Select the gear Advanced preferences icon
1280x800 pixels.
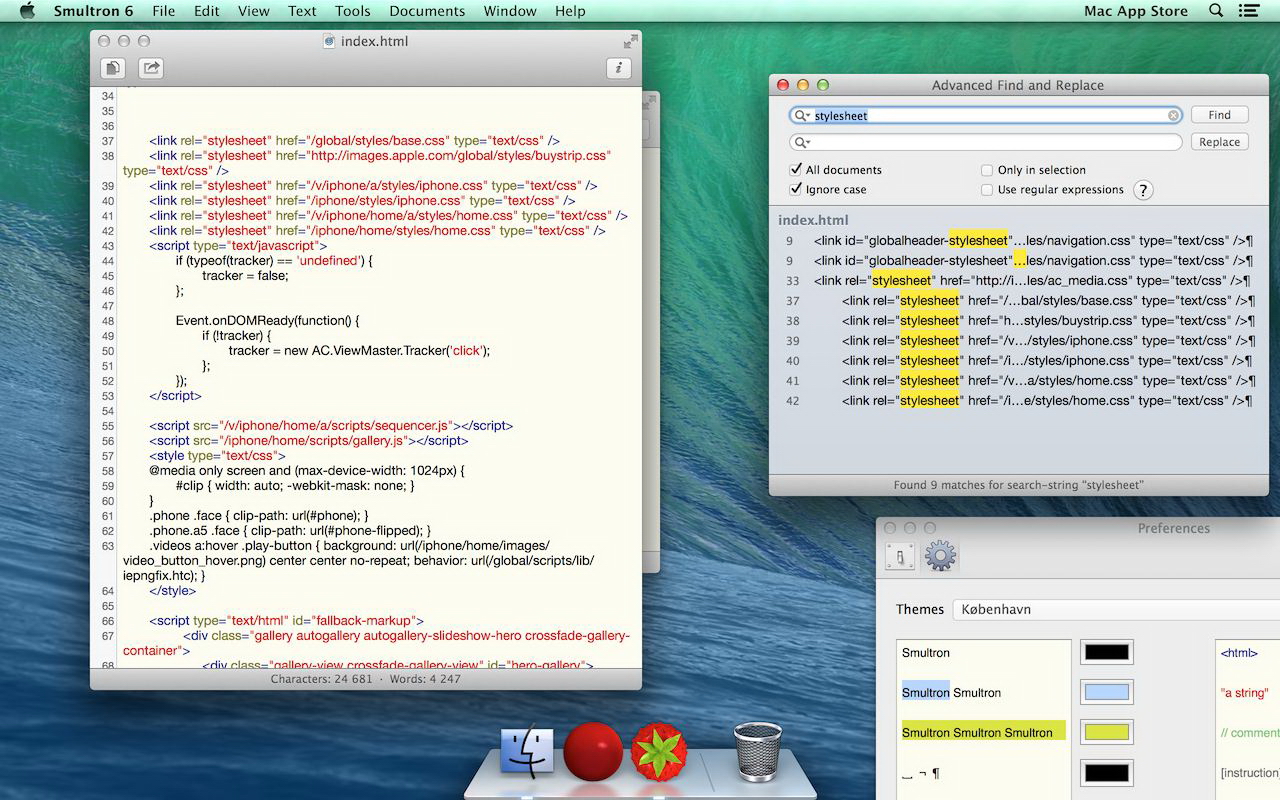pyautogui.click(x=940, y=556)
